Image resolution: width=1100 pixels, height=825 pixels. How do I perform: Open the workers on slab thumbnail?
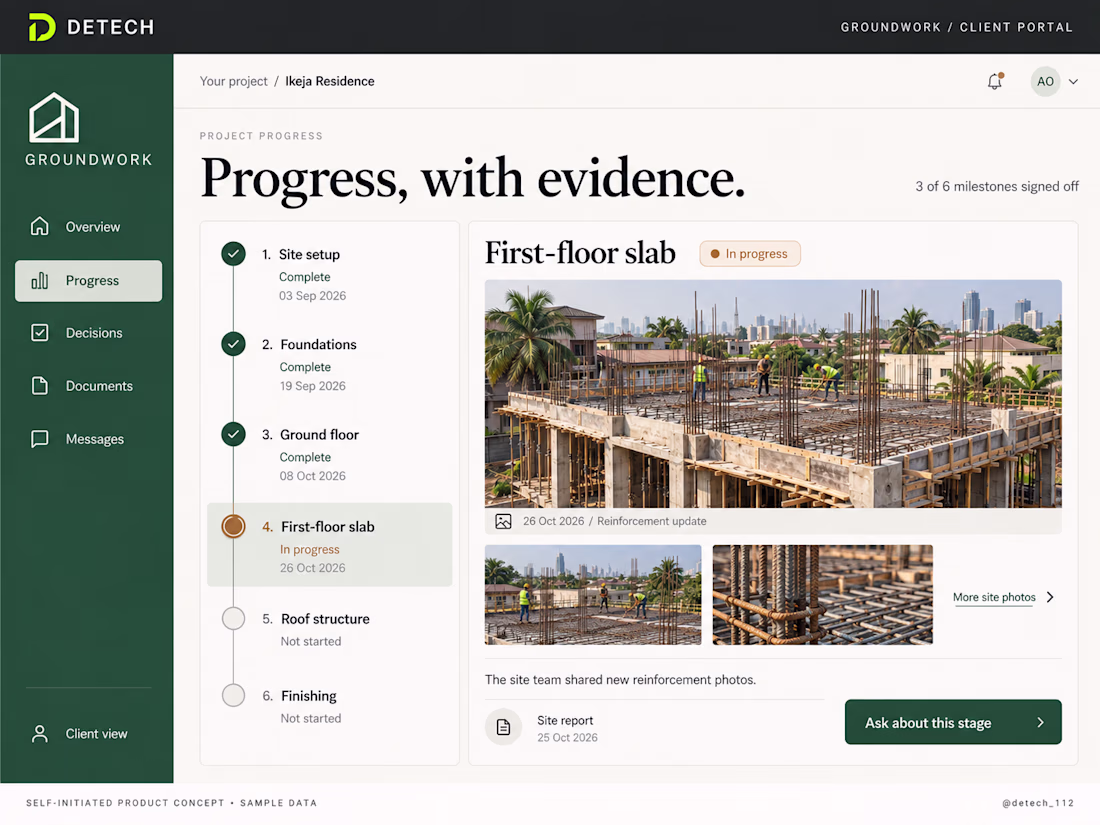click(593, 595)
